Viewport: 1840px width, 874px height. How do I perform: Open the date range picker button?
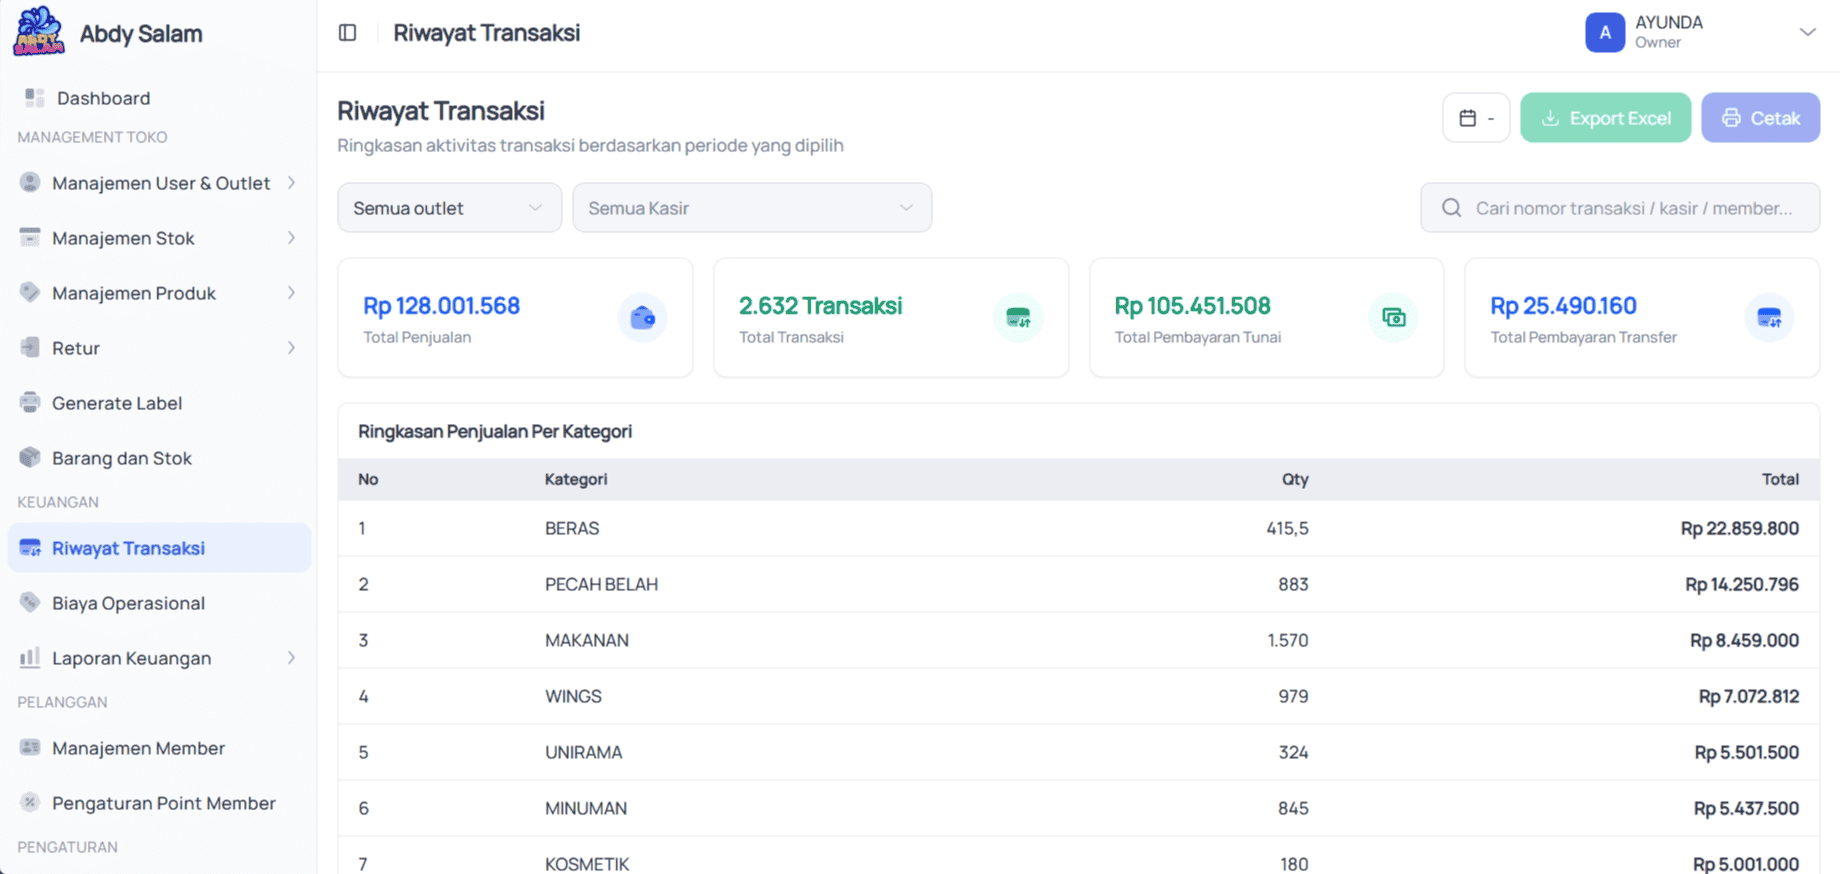(1476, 118)
